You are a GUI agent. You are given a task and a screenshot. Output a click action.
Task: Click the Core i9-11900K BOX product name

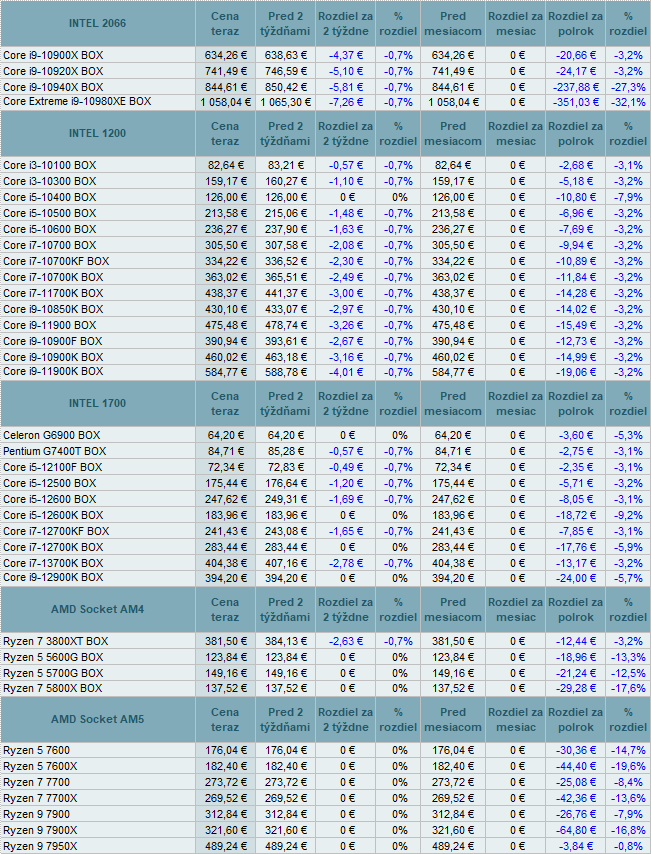[x=53, y=372]
